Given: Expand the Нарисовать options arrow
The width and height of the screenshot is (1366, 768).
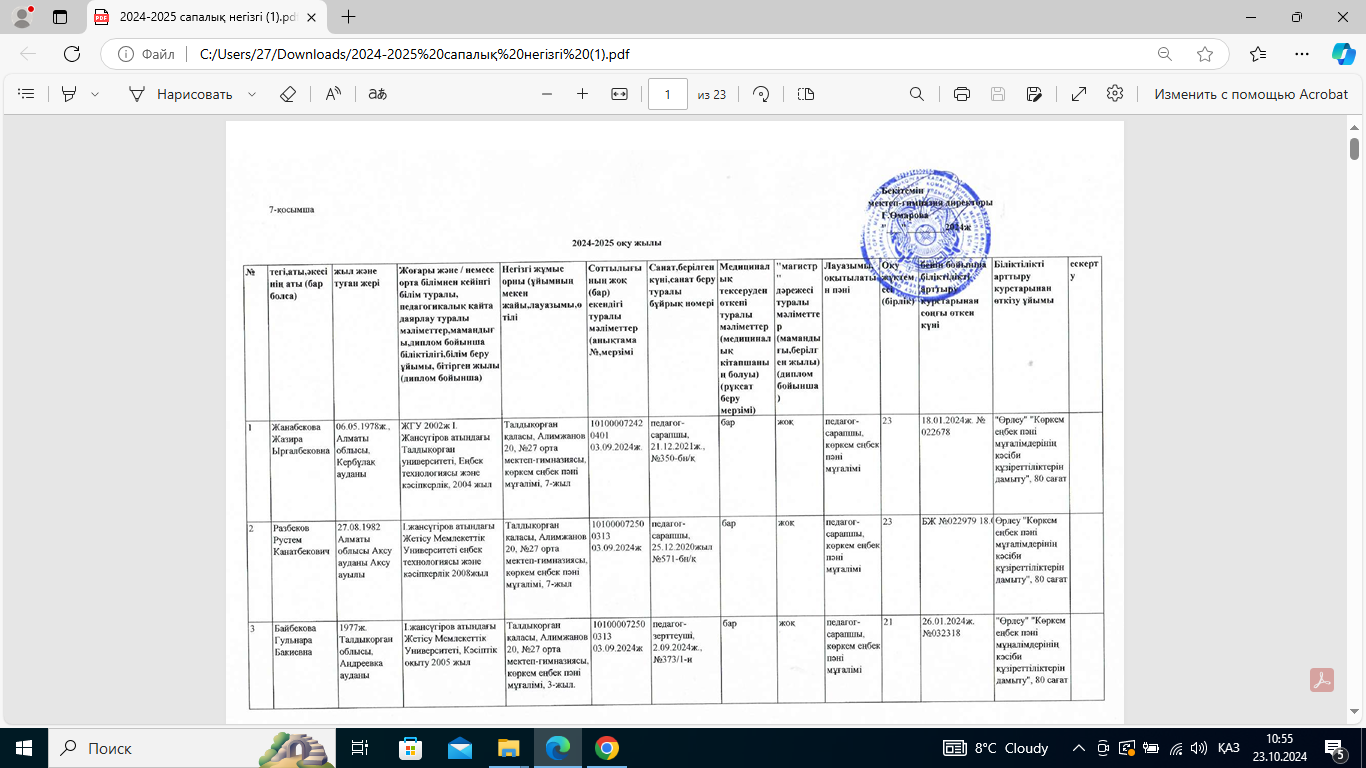Looking at the screenshot, I should pos(252,94).
